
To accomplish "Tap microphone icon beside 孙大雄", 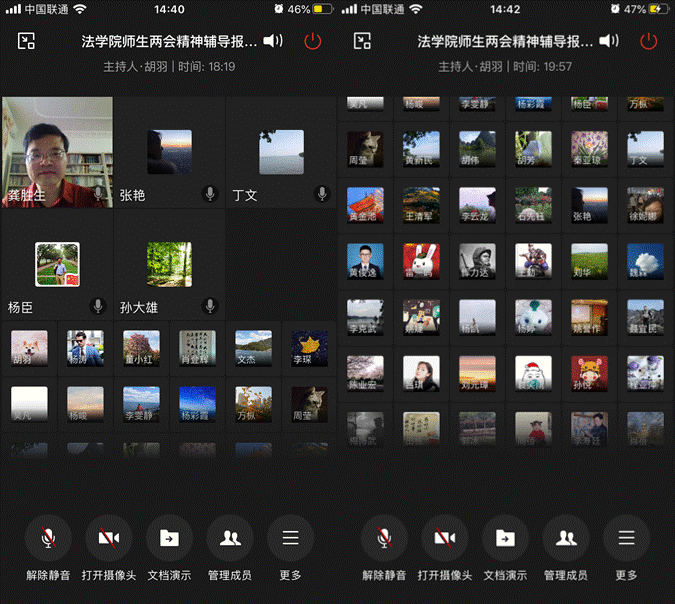I will point(210,306).
